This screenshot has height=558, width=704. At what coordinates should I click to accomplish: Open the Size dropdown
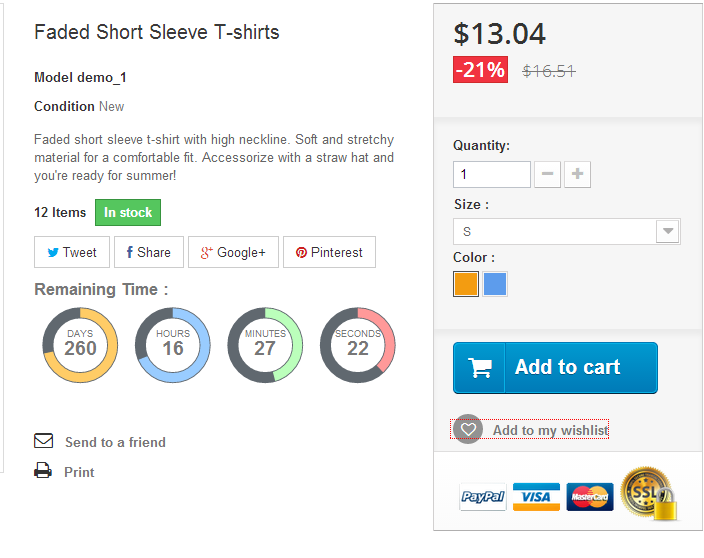coord(567,232)
